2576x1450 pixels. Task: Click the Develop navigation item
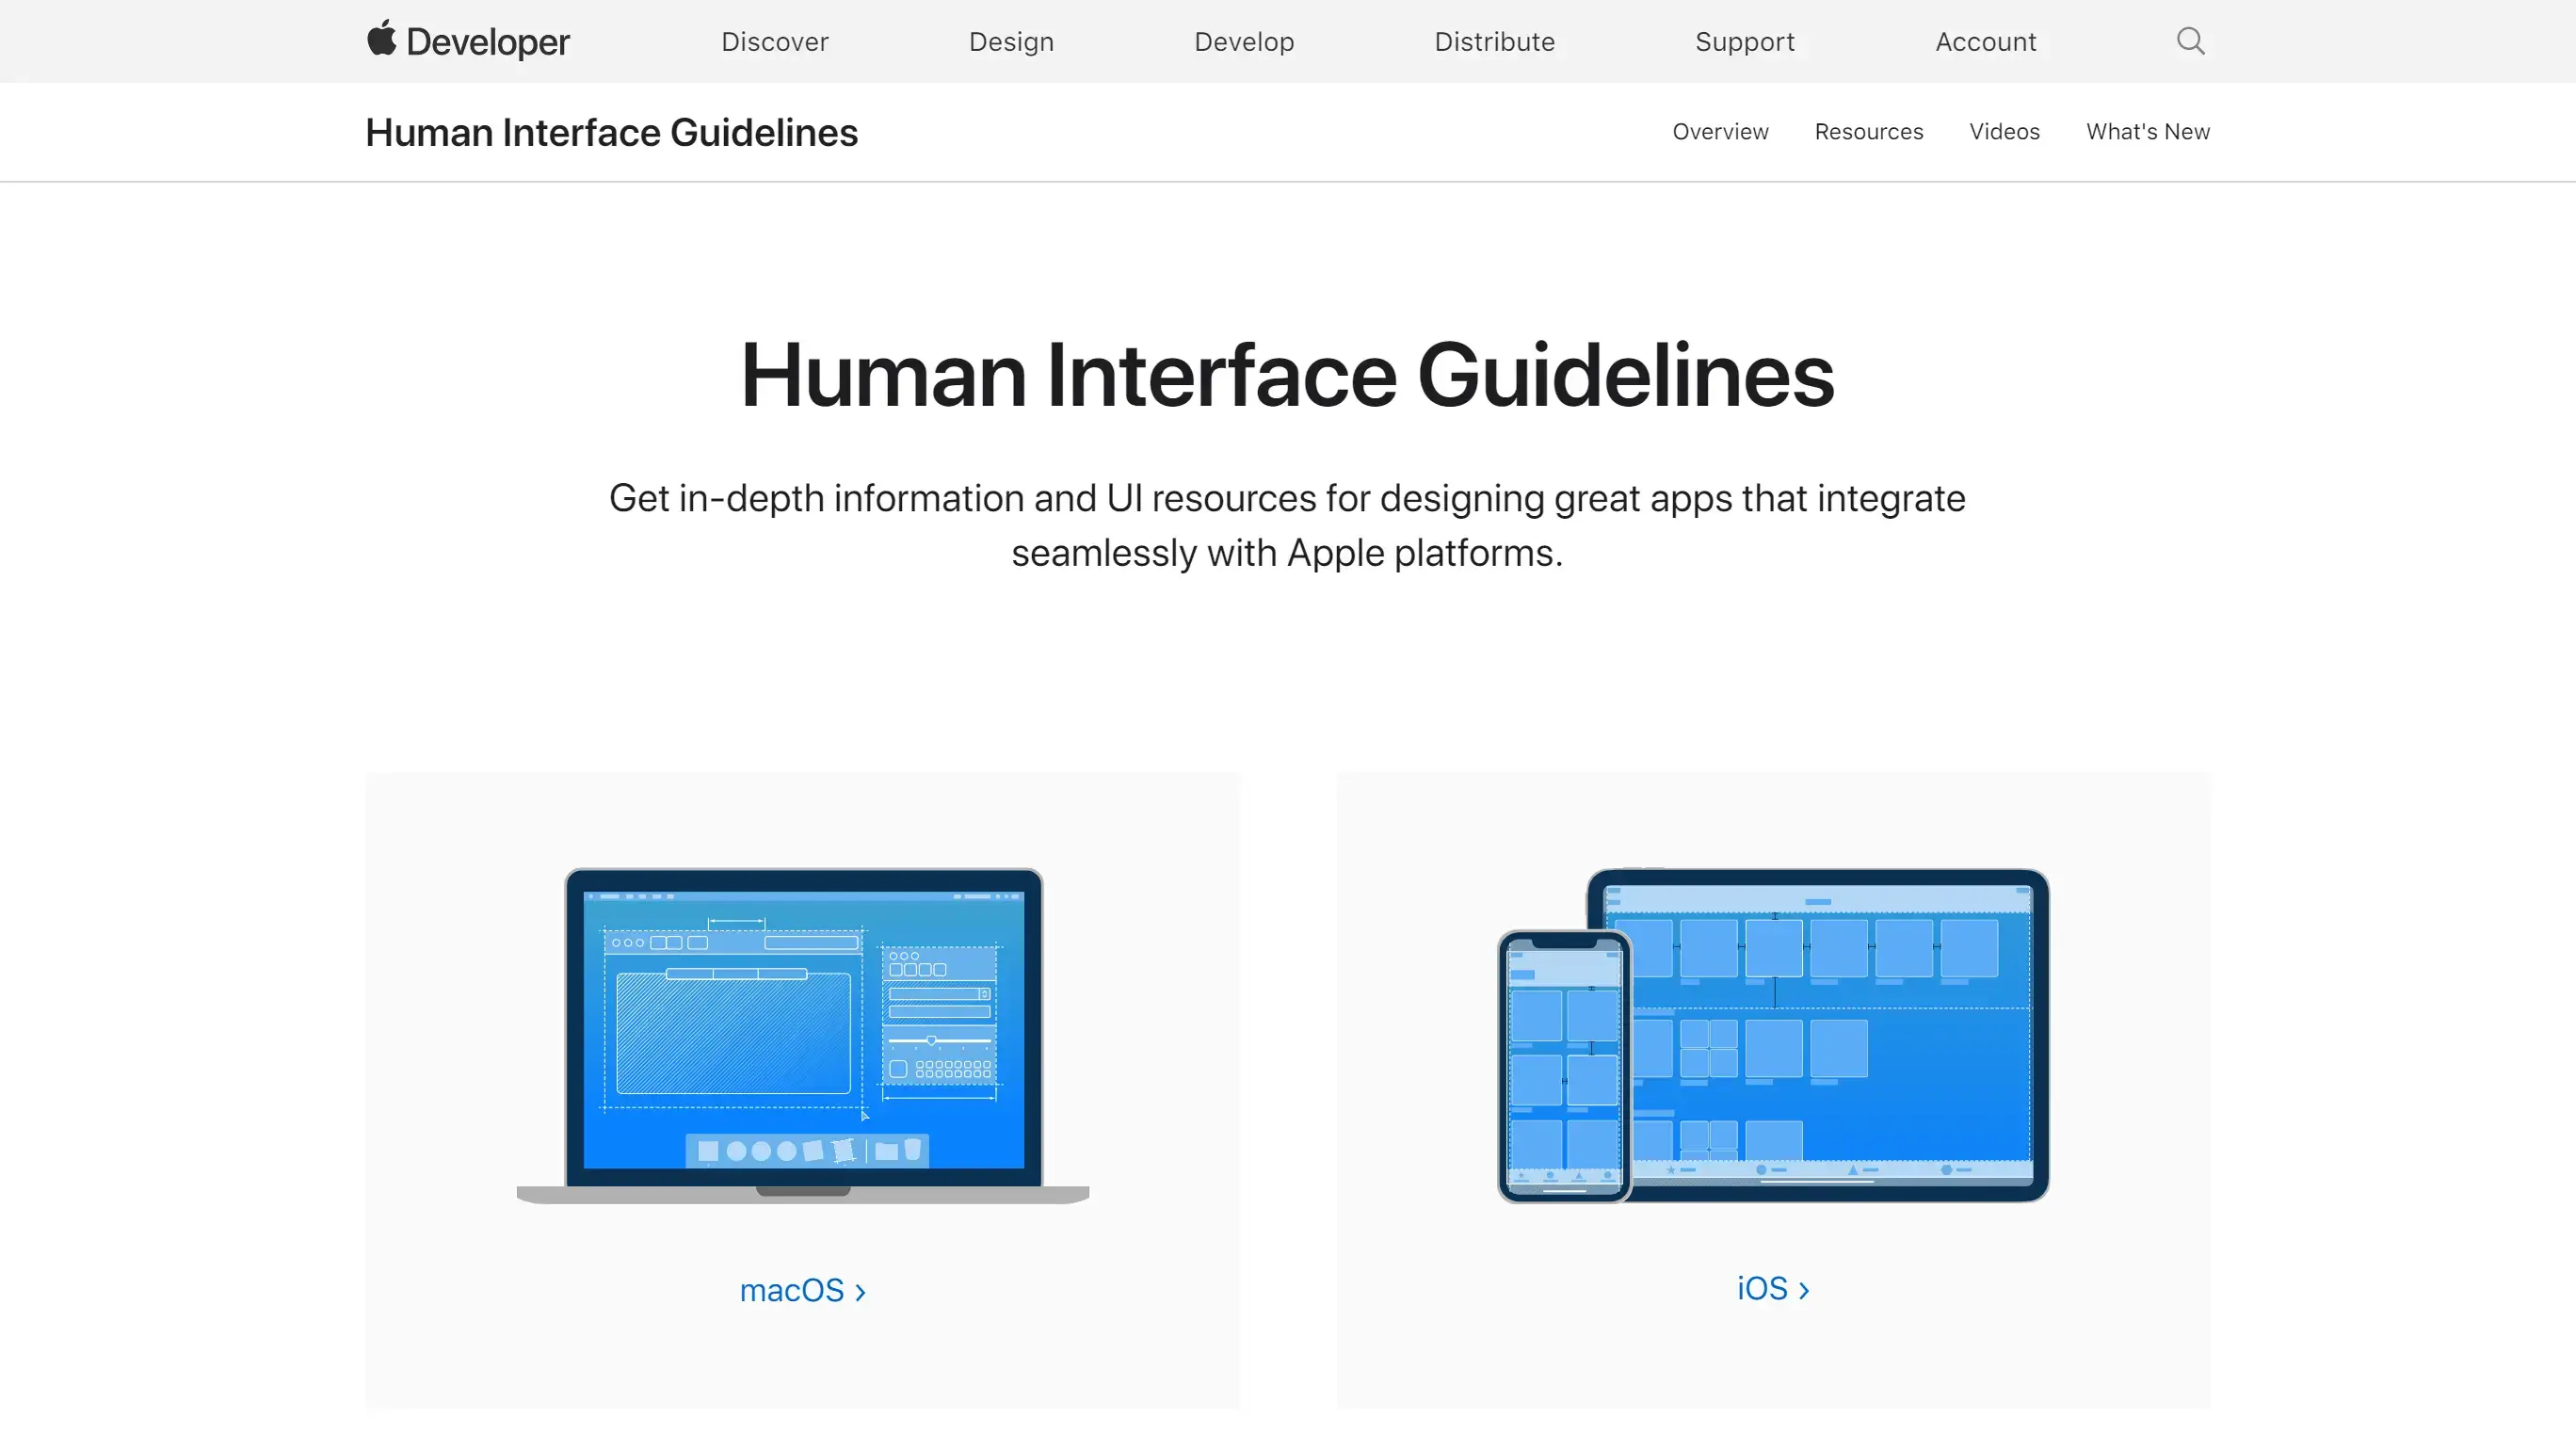tap(1246, 40)
